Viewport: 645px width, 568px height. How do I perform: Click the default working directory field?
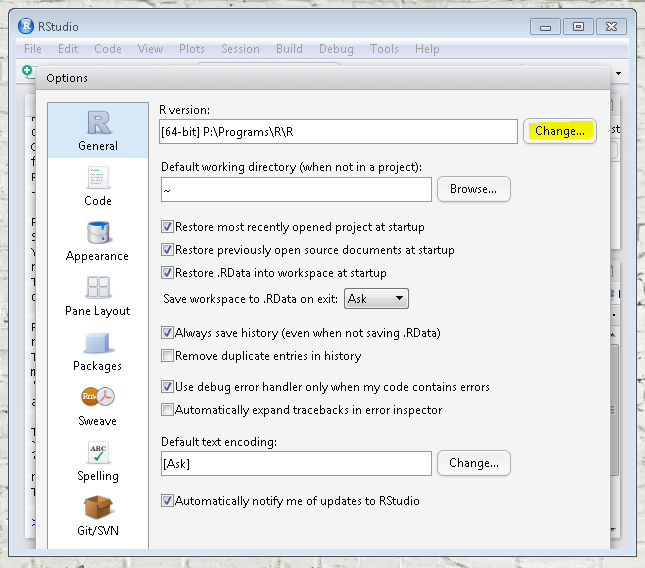click(x=296, y=190)
